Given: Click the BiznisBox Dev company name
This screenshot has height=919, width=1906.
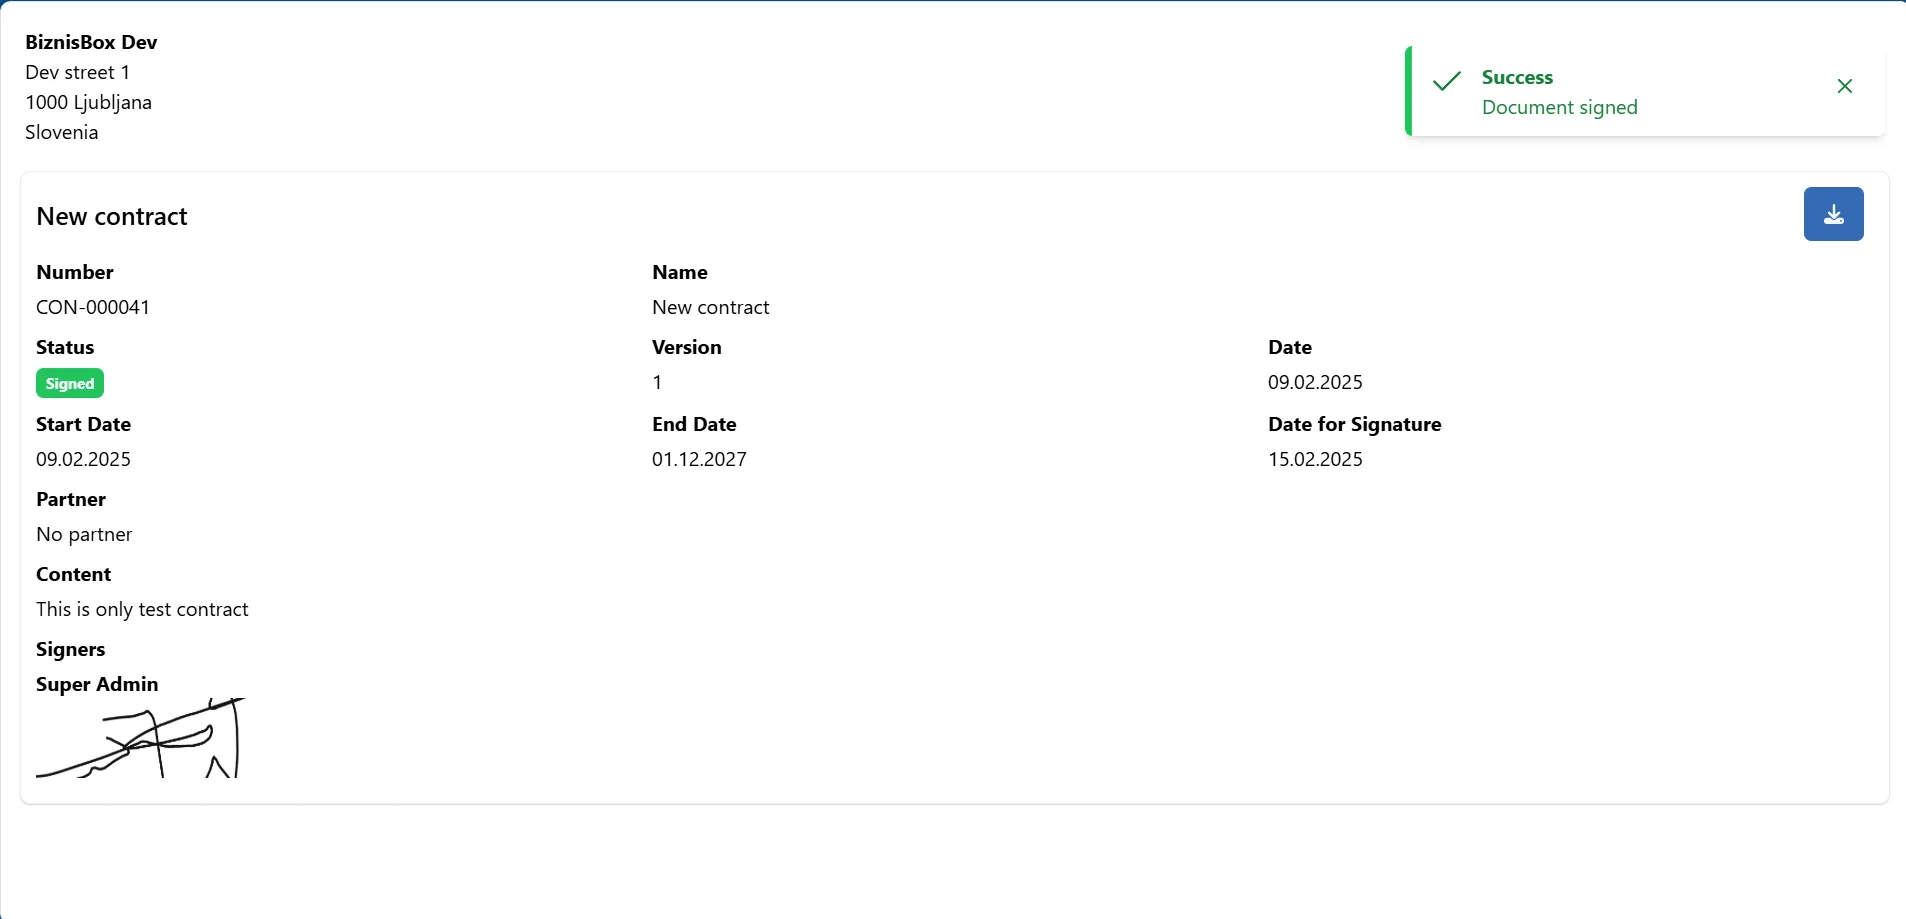Looking at the screenshot, I should (91, 42).
